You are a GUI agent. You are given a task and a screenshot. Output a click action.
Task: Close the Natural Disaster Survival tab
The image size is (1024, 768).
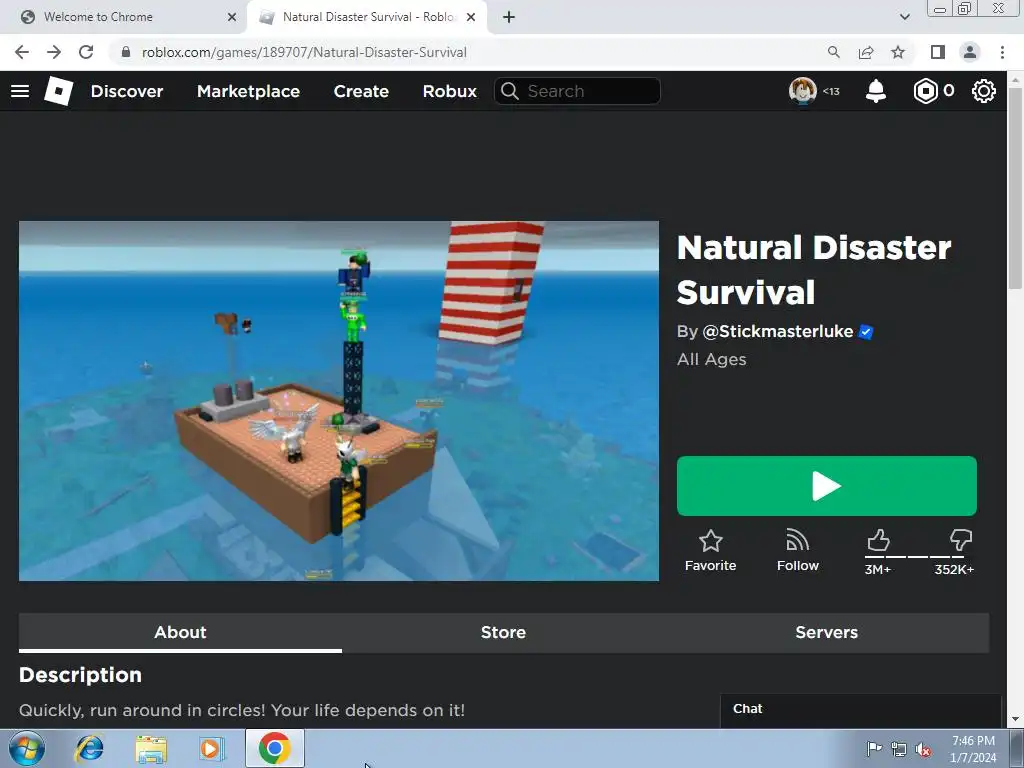pos(471,17)
